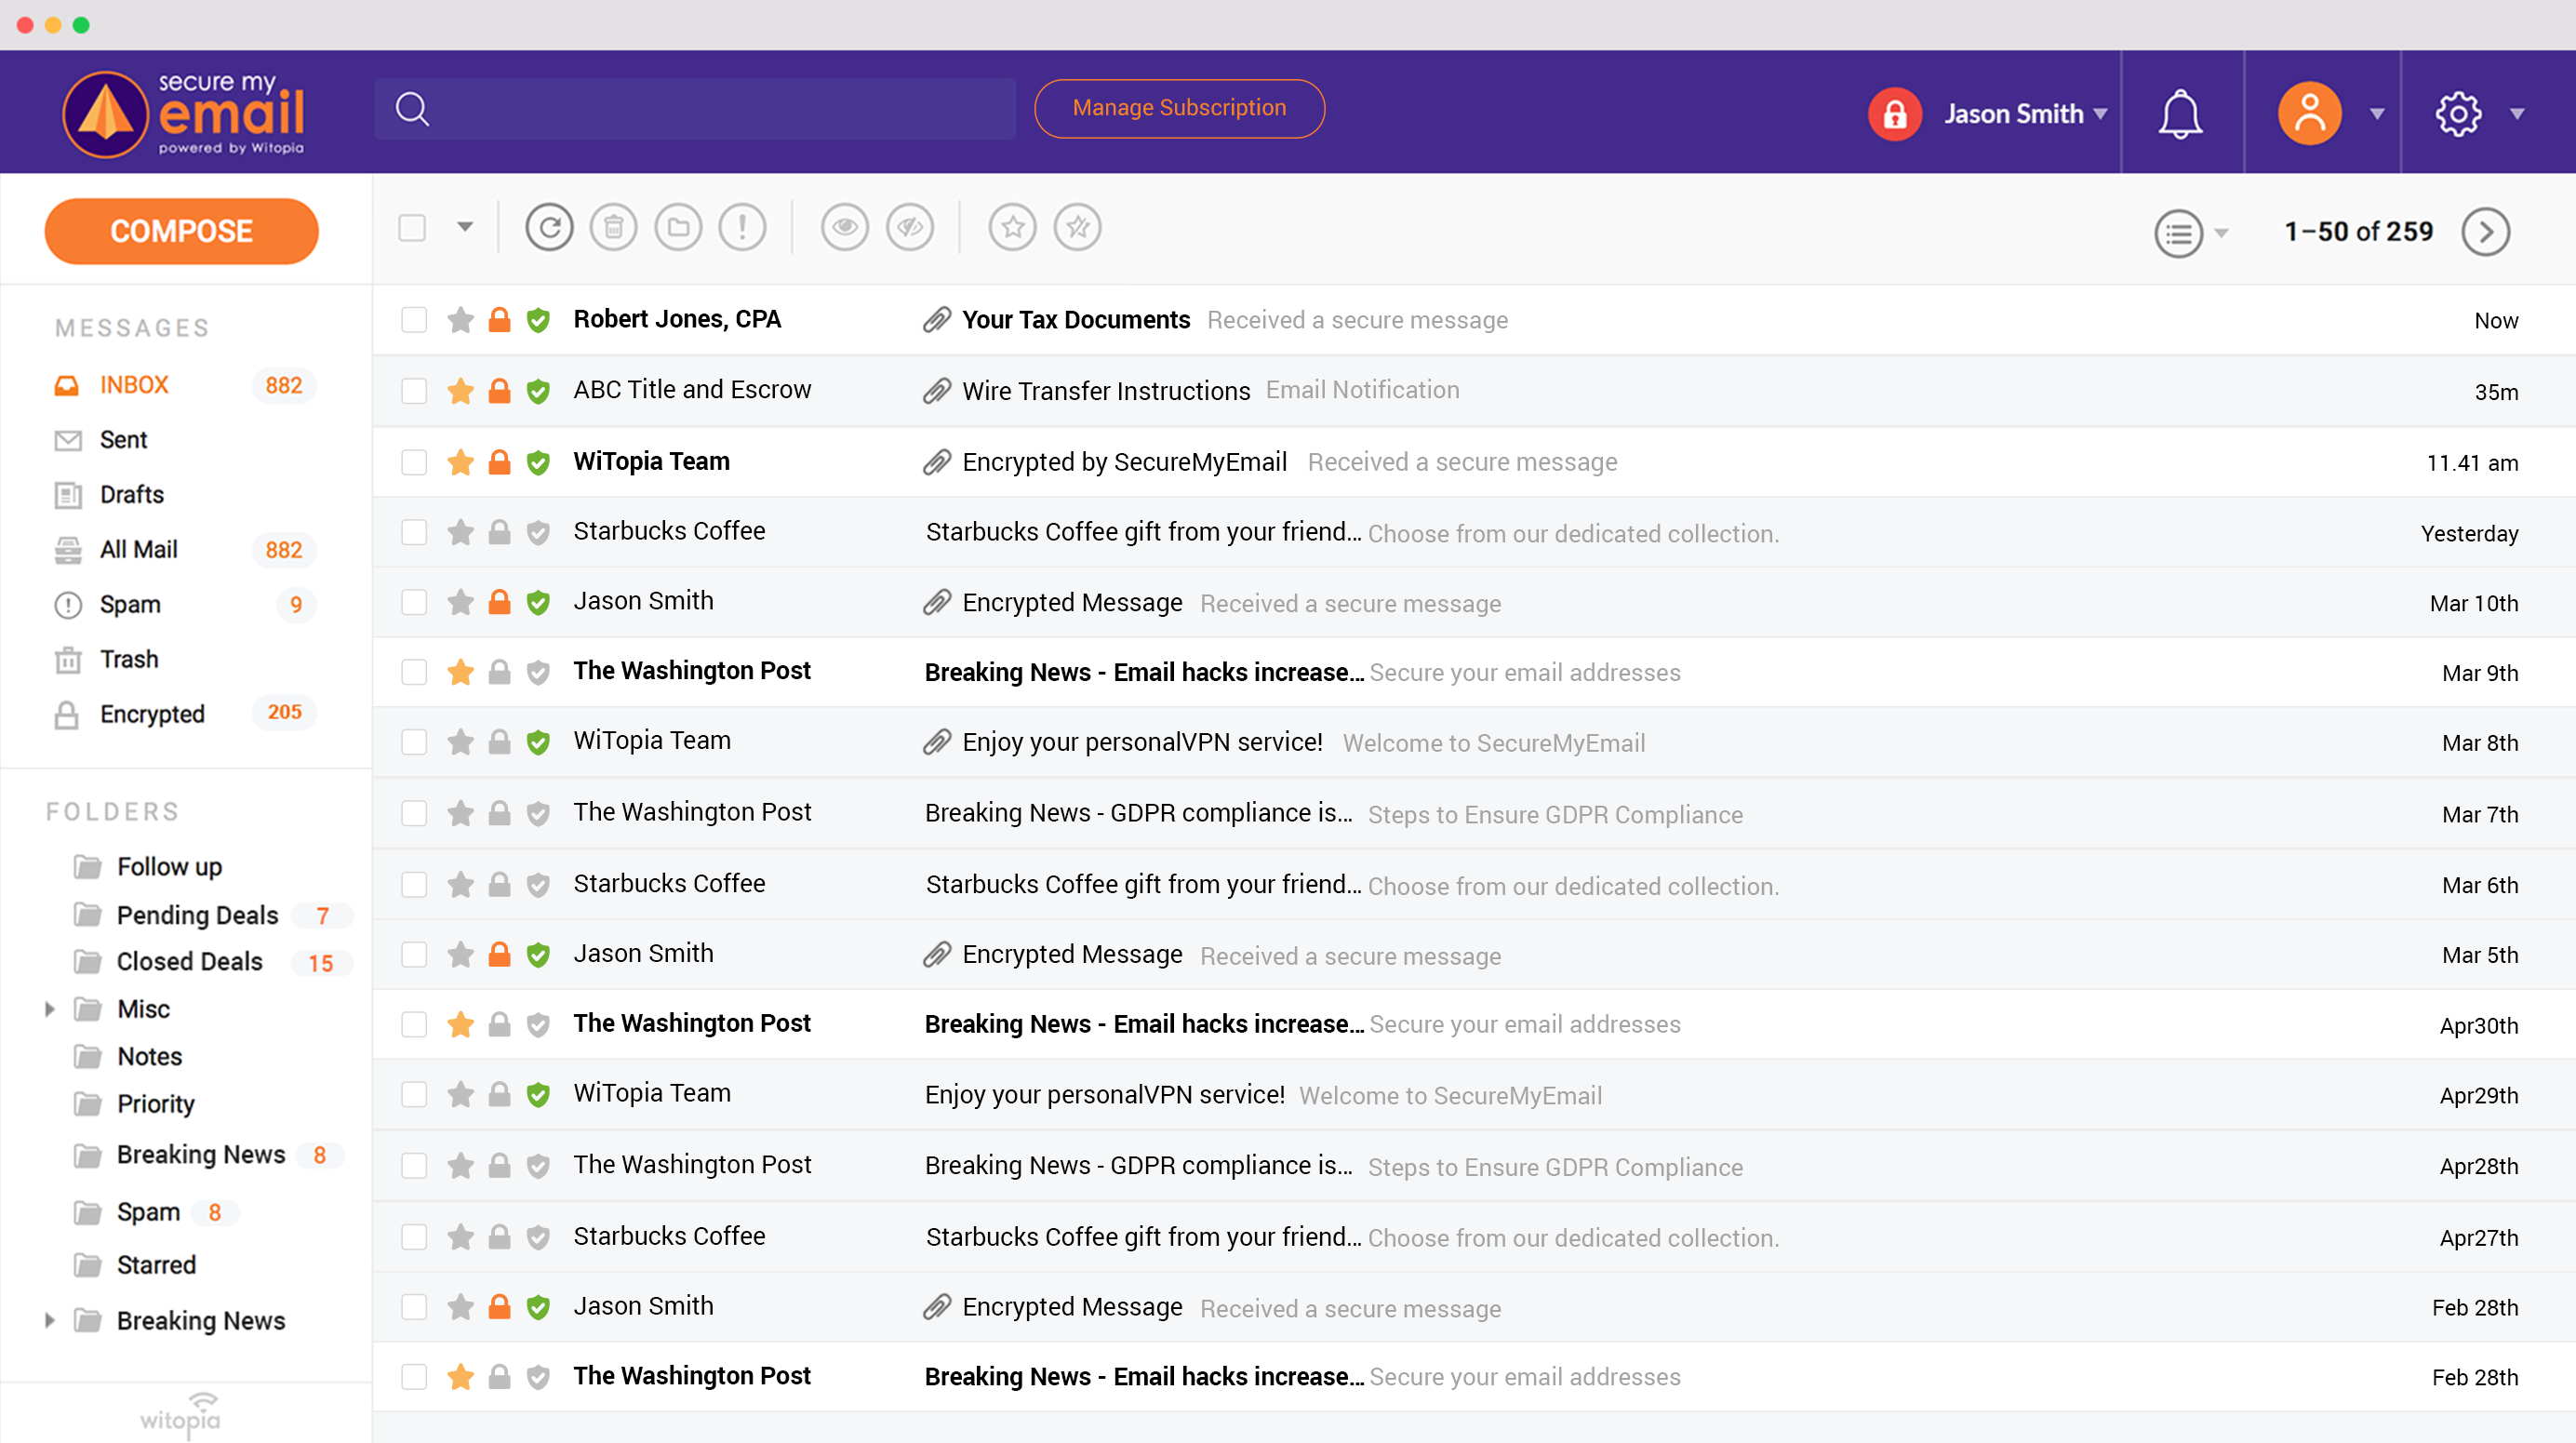2576x1443 pixels.
Task: Click the add star toolbar icon
Action: click(x=1012, y=228)
